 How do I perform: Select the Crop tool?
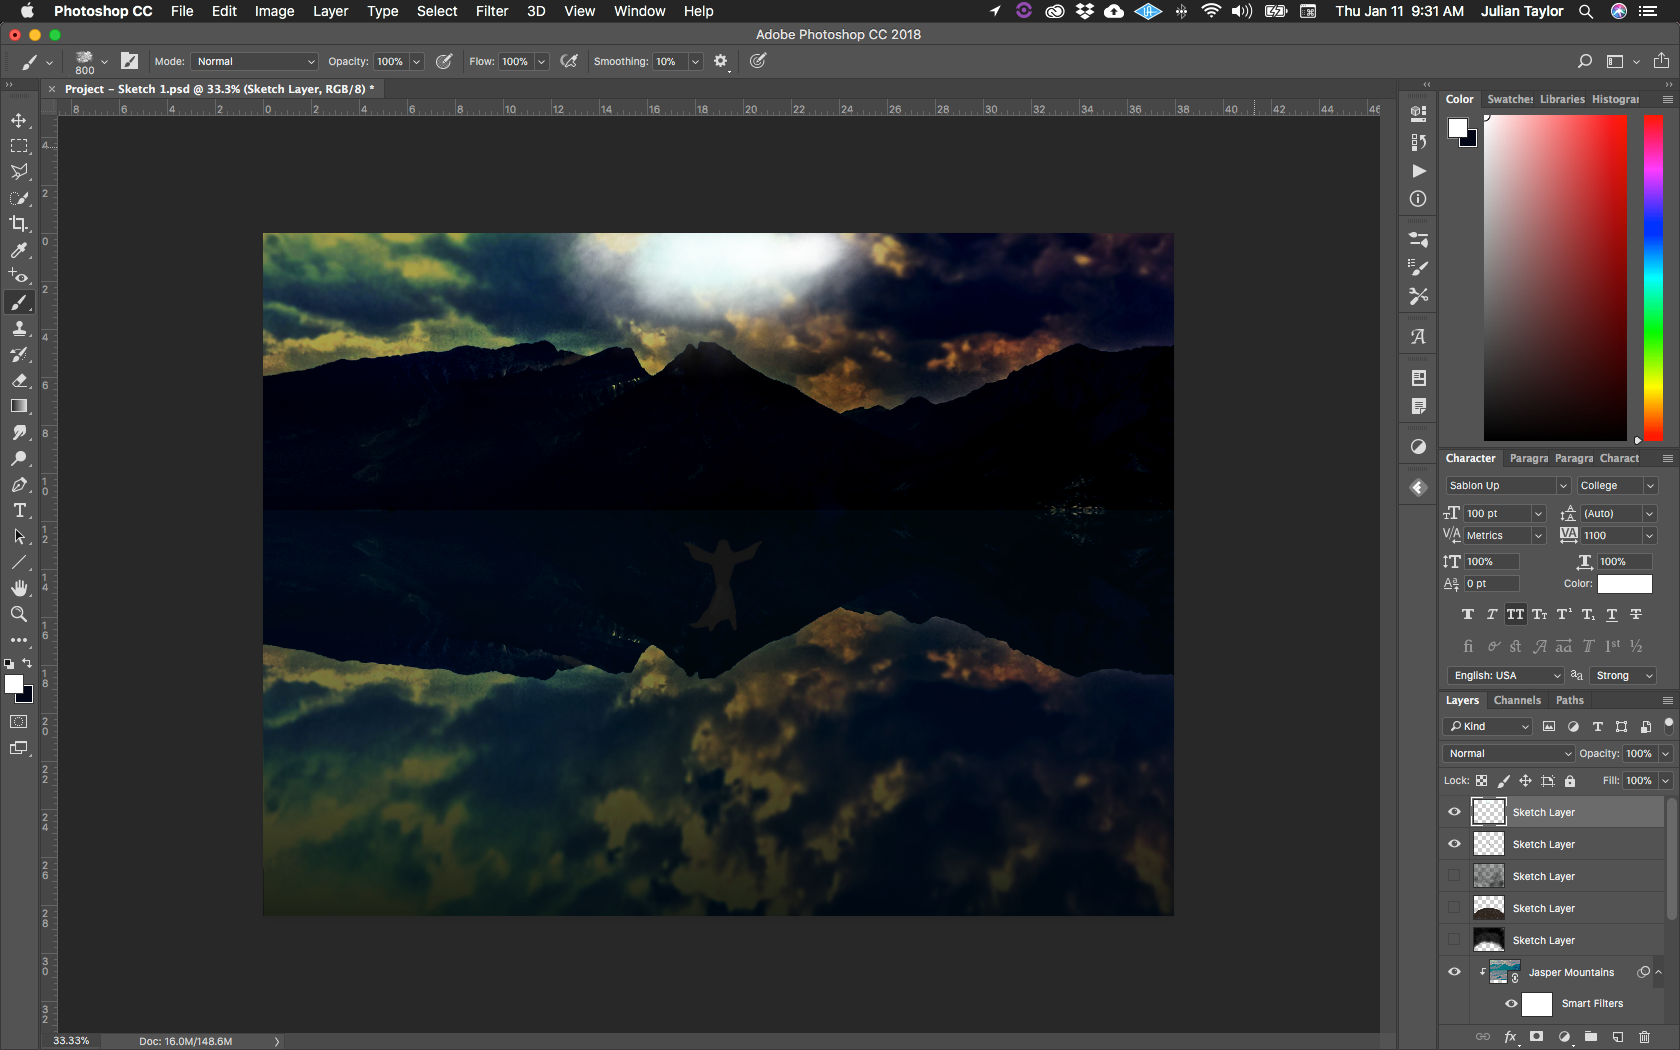(19, 224)
